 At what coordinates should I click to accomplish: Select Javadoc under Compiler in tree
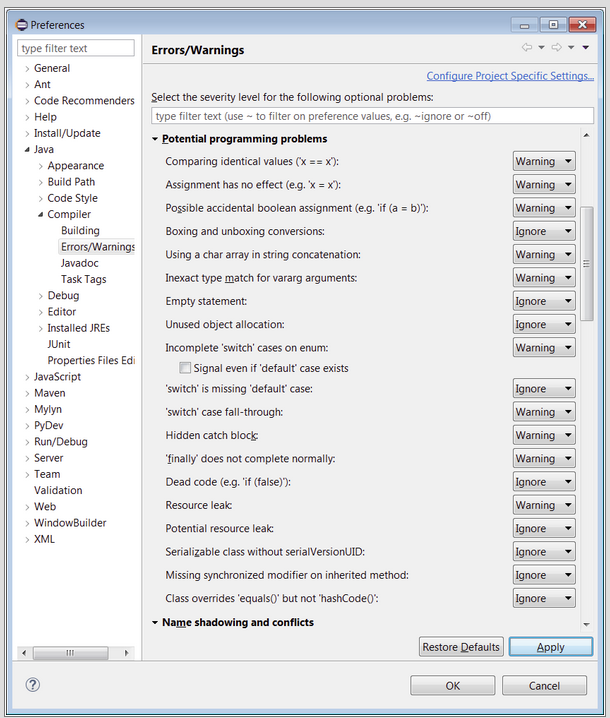(79, 263)
